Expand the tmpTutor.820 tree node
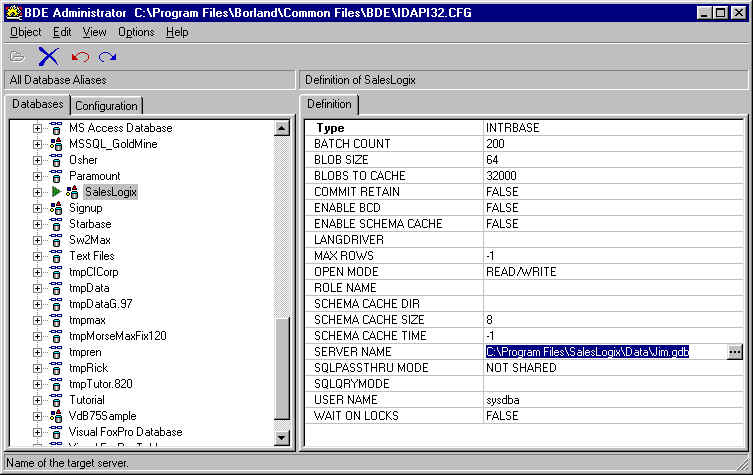Screen dimensions: 753x475 click(x=37, y=384)
